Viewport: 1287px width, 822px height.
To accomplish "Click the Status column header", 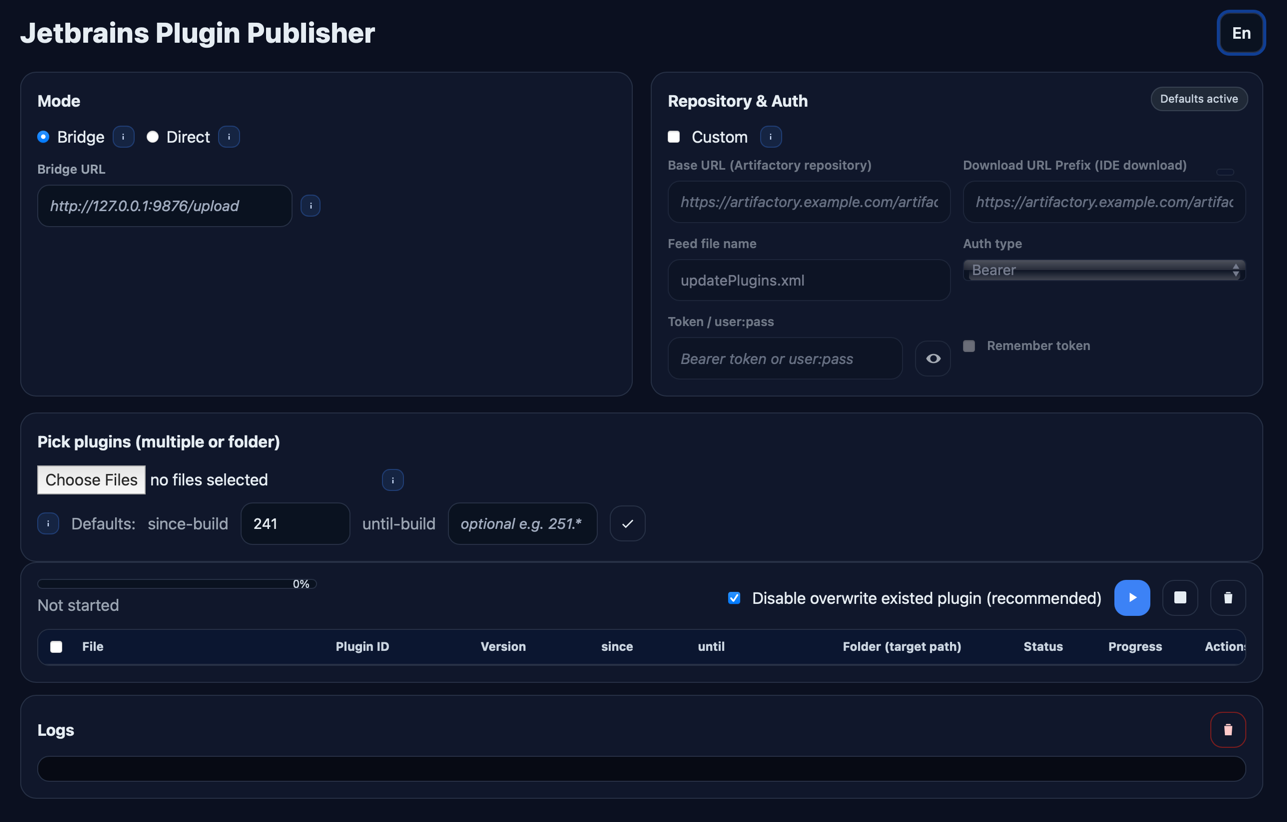I will coord(1043,647).
